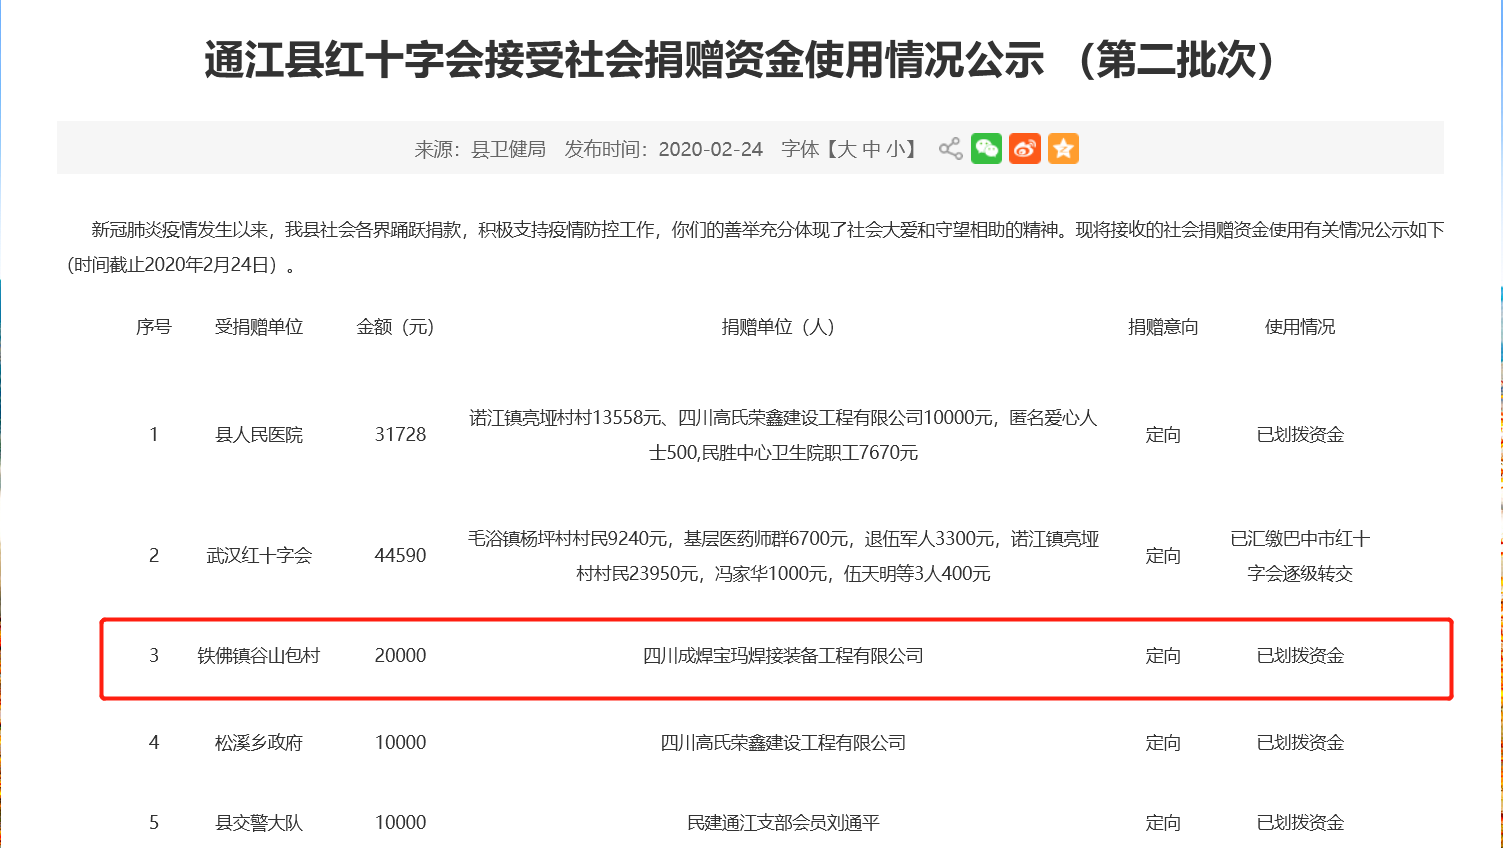Click the donor text starting 毛浴镇杨坪村村民9240元

[x=783, y=556]
